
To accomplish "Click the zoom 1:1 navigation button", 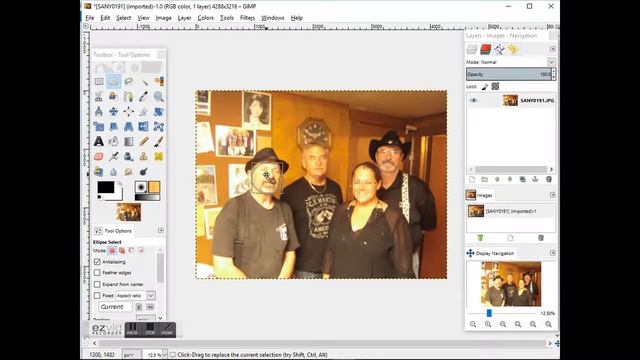I will tap(503, 324).
